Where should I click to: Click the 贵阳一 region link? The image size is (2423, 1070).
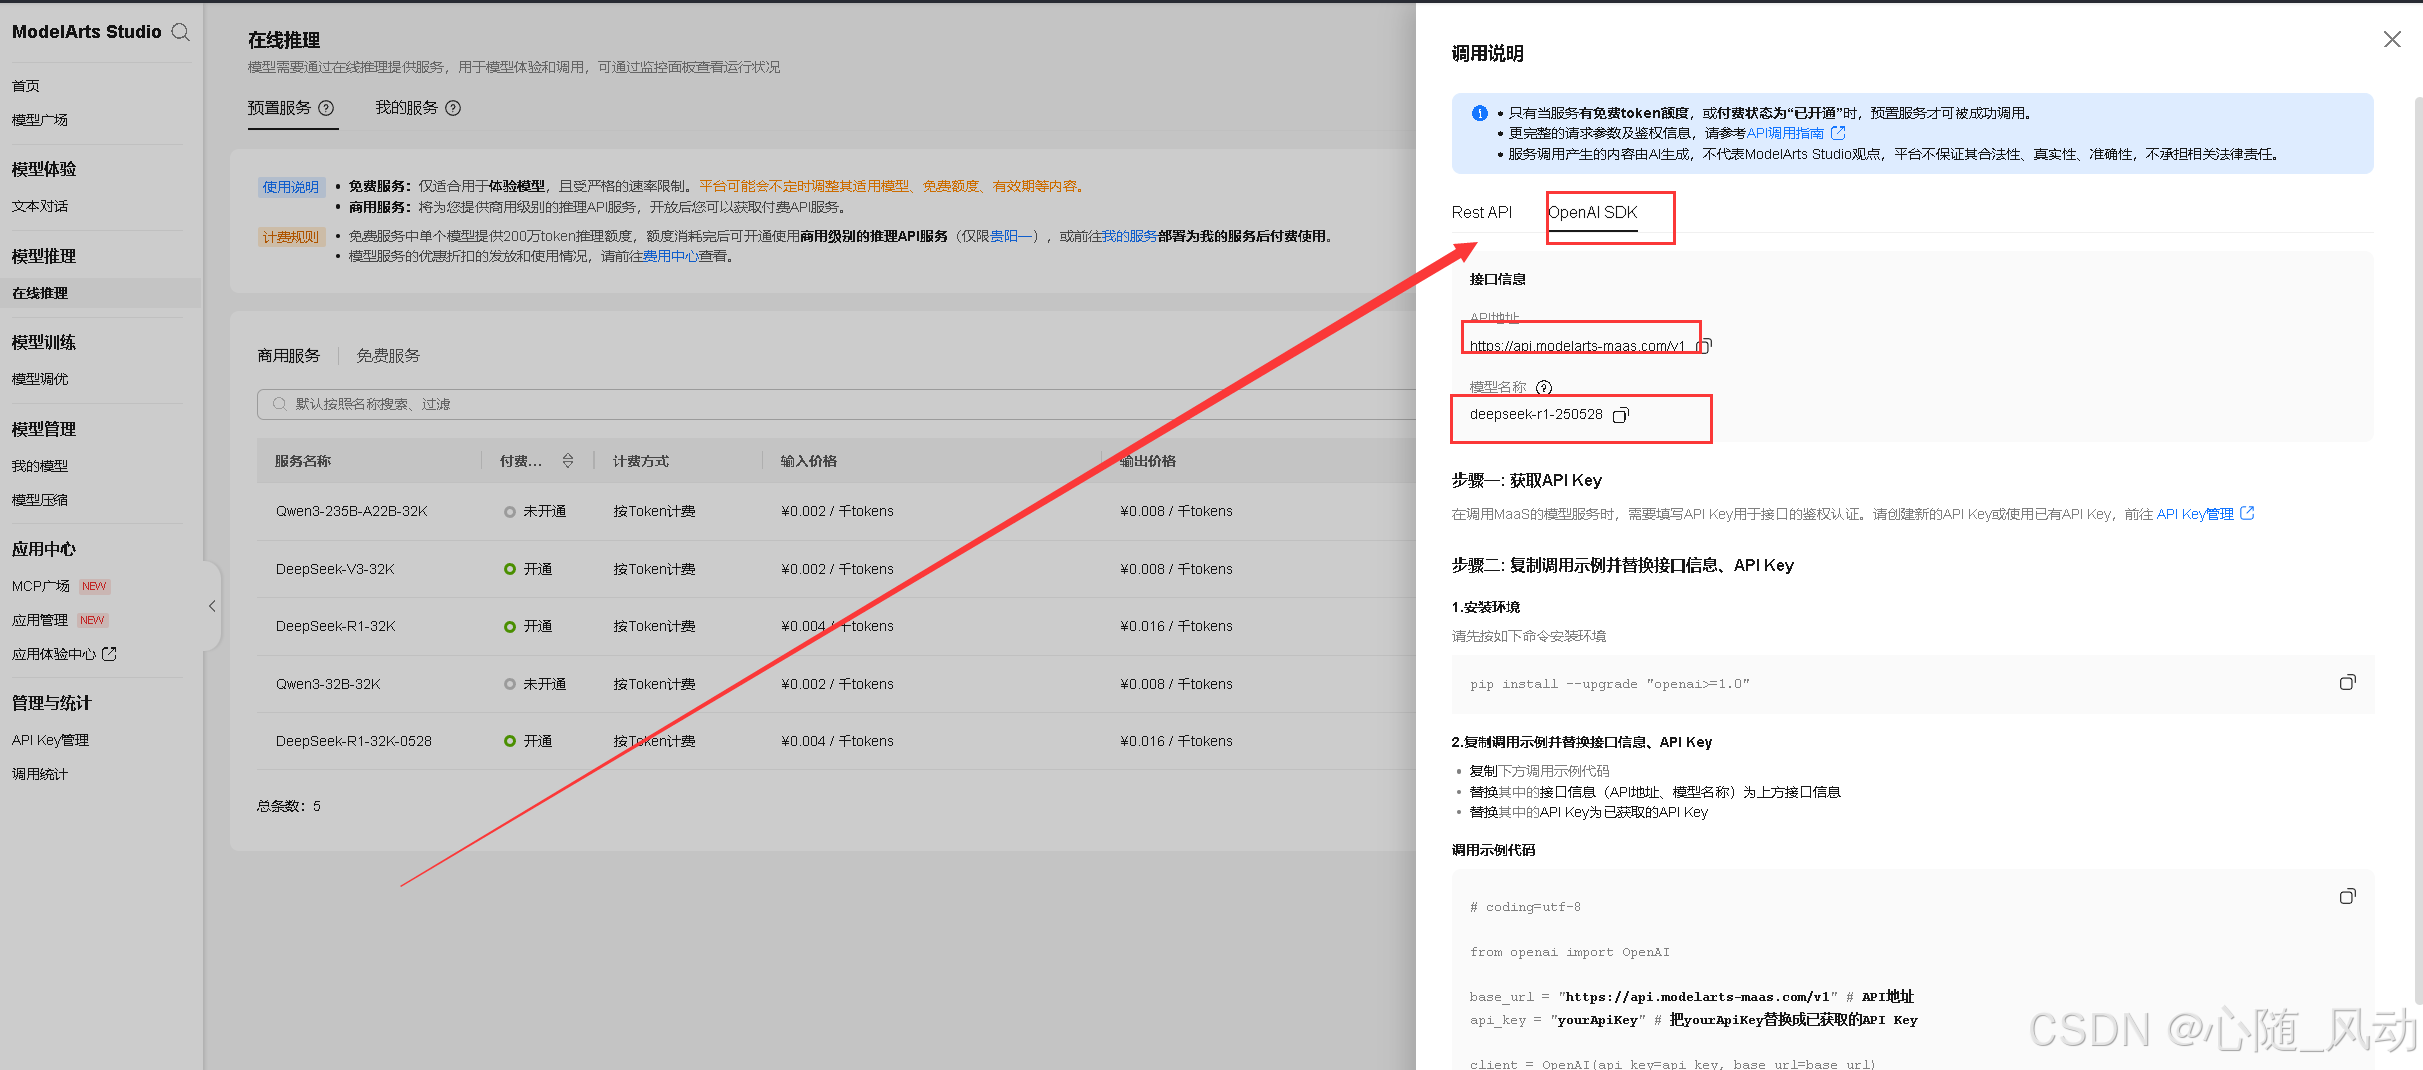pos(1011,236)
